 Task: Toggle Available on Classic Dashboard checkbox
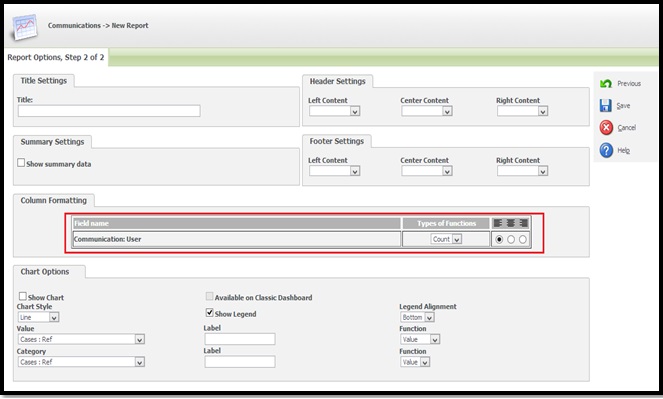pyautogui.click(x=209, y=296)
